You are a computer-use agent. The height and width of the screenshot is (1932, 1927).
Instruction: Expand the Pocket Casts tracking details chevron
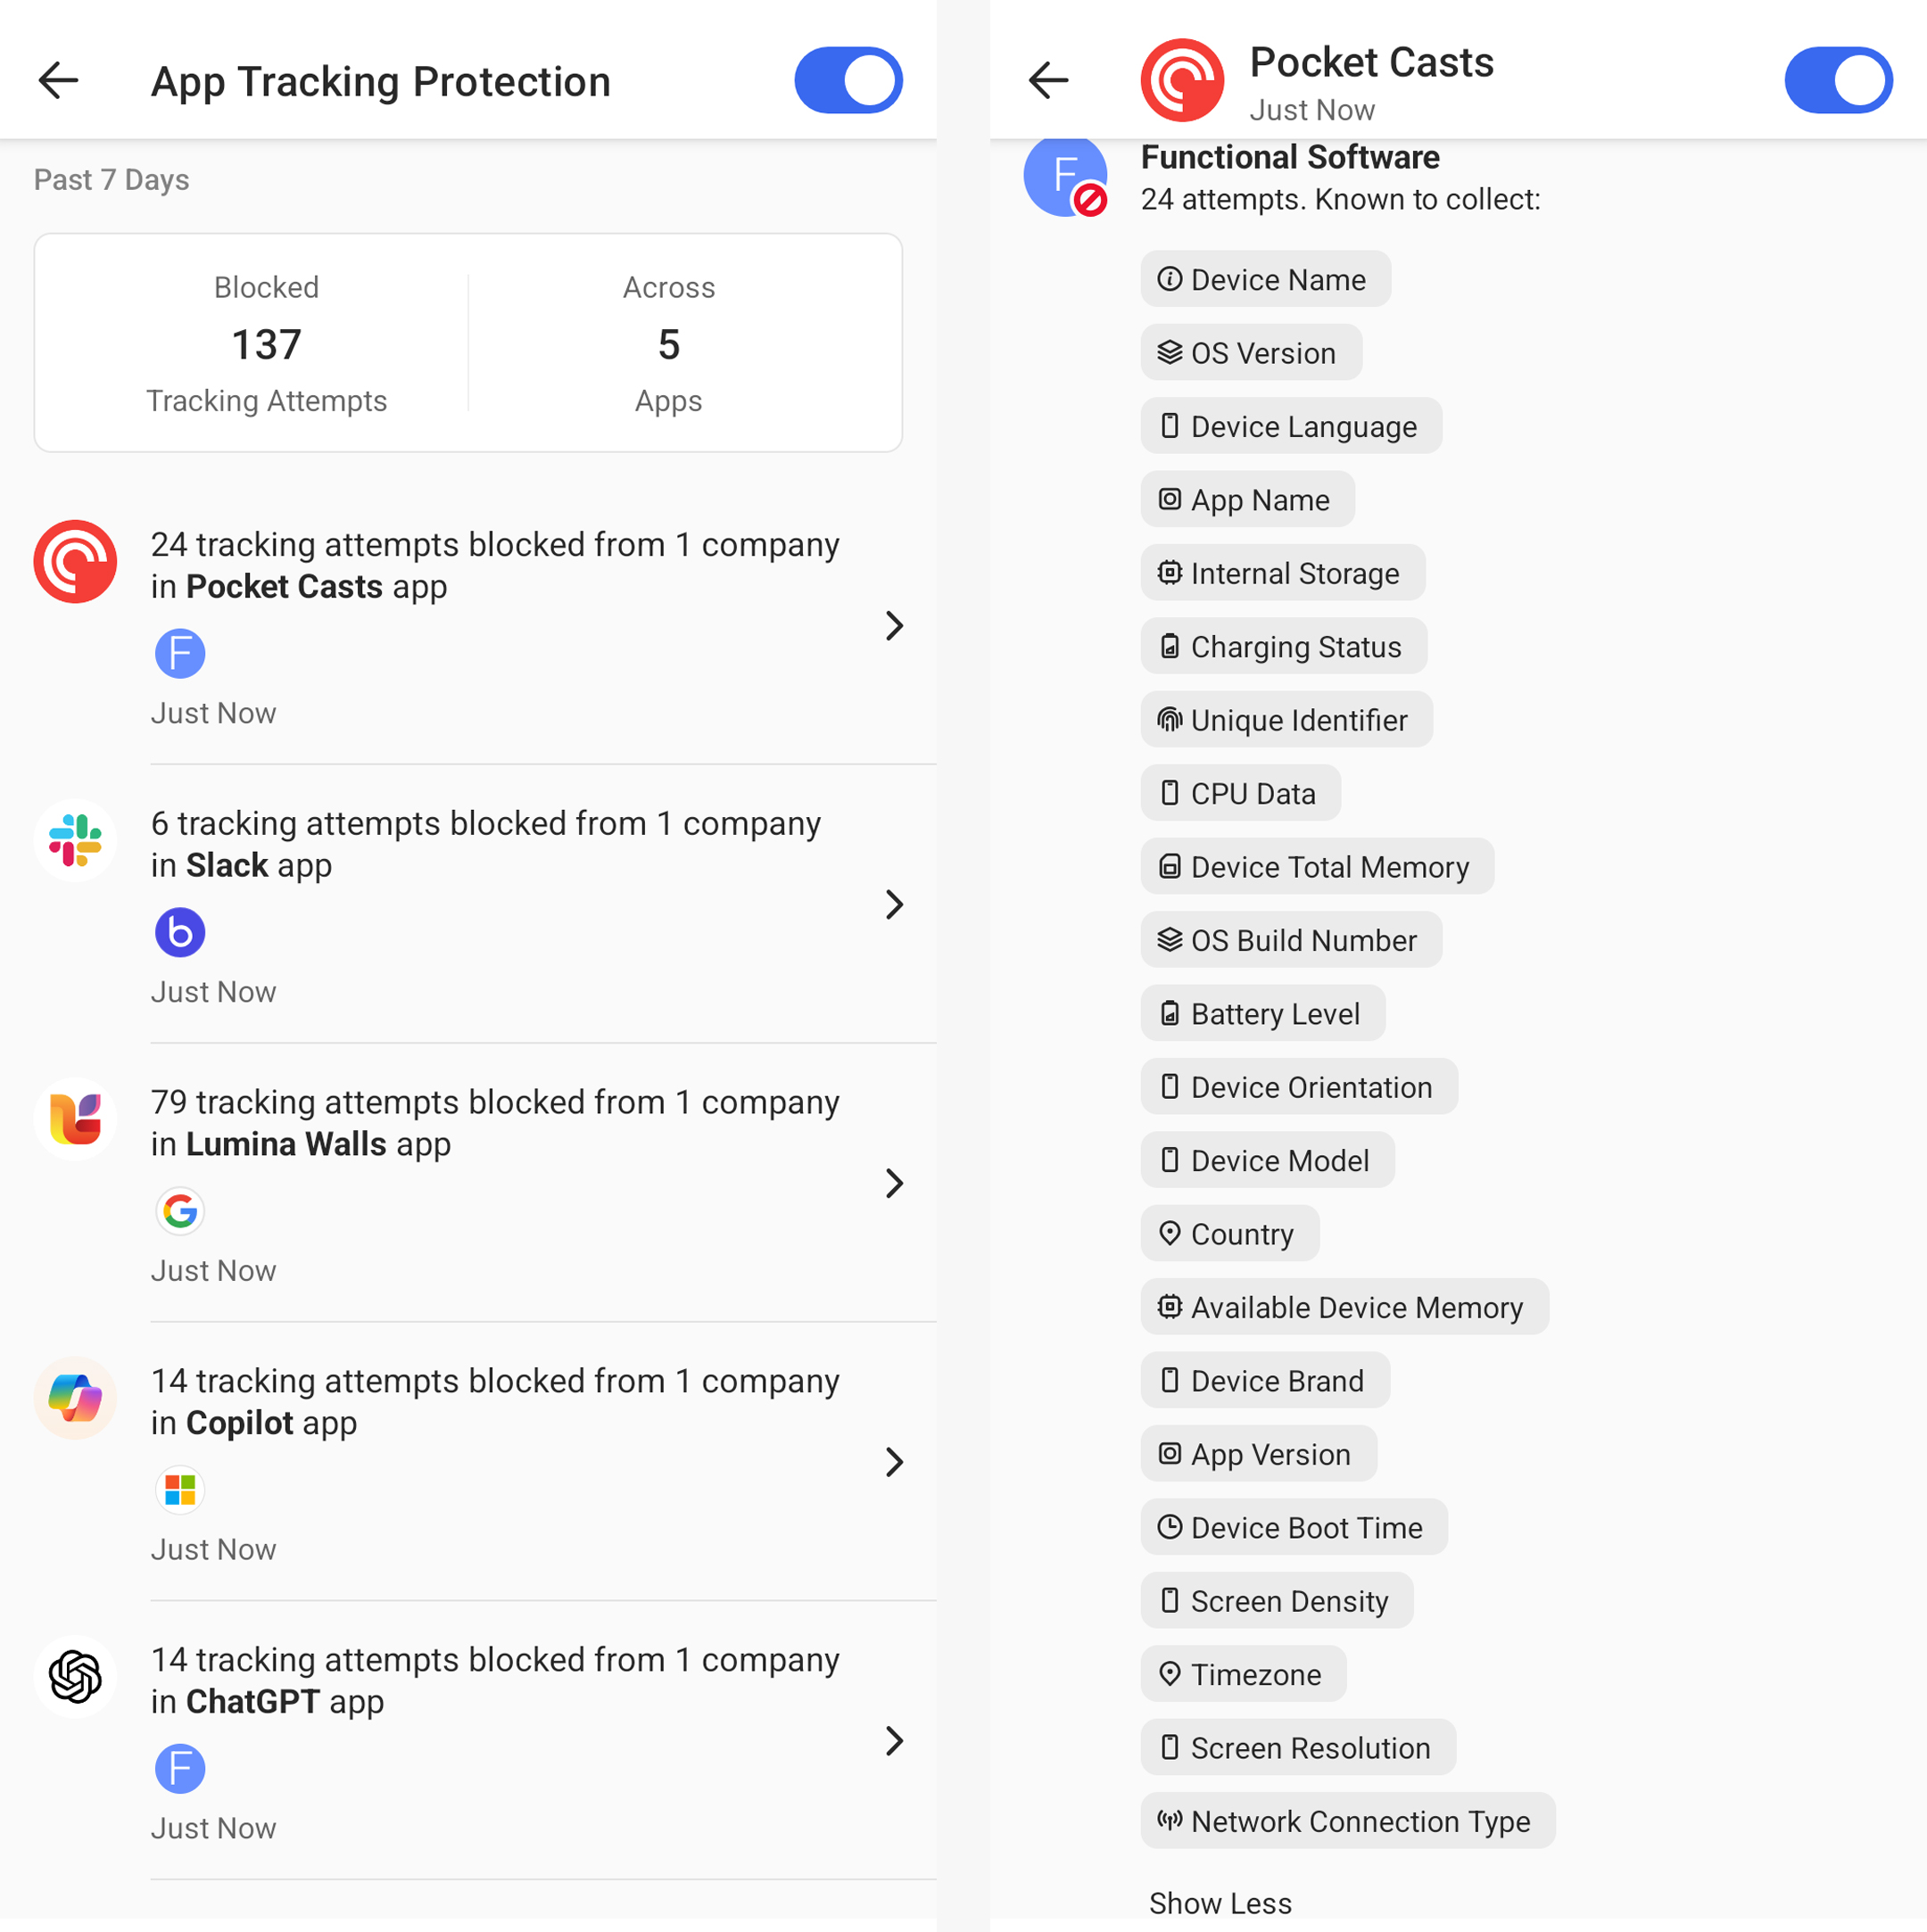(895, 625)
